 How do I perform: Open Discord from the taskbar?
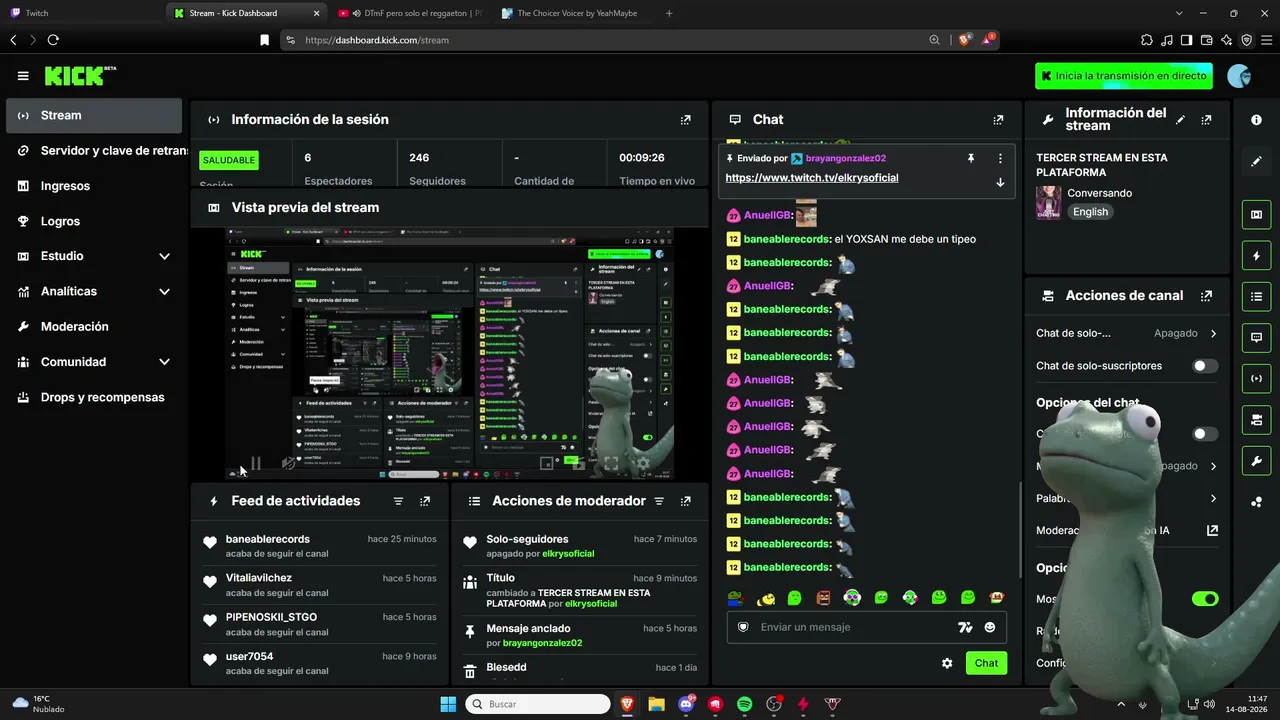[x=686, y=704]
